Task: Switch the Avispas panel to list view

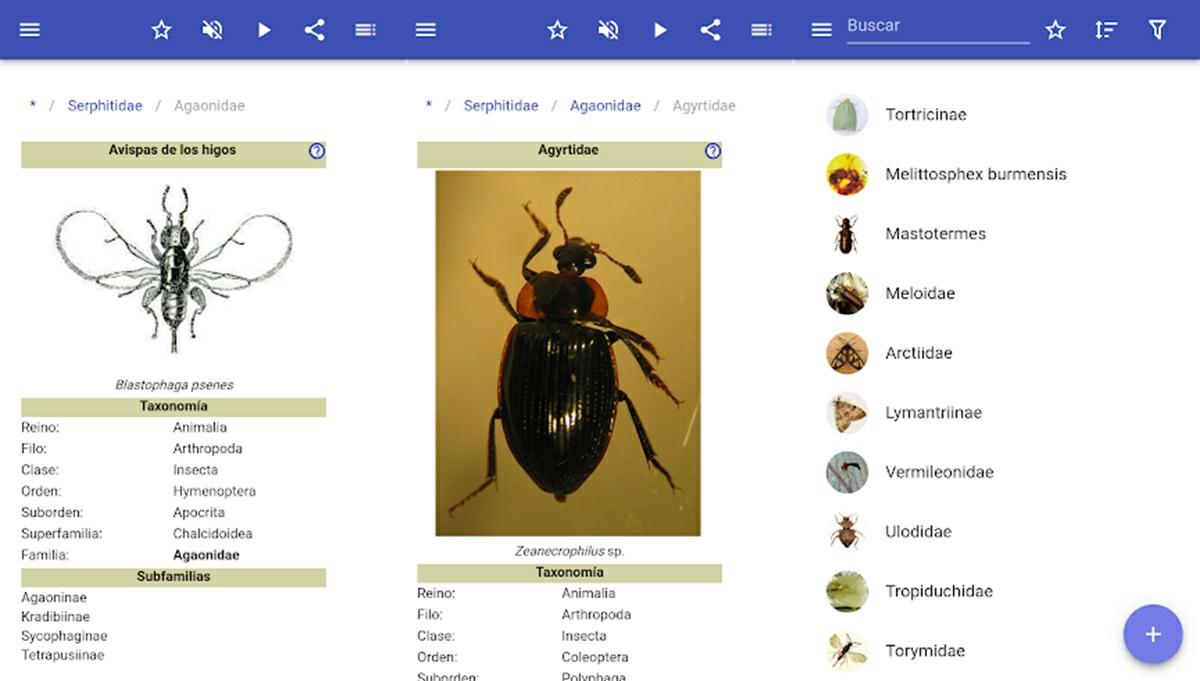Action: click(365, 29)
